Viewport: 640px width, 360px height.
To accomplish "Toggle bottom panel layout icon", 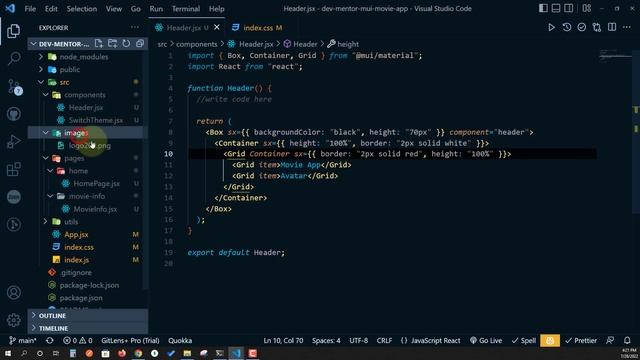I will 556,8.
